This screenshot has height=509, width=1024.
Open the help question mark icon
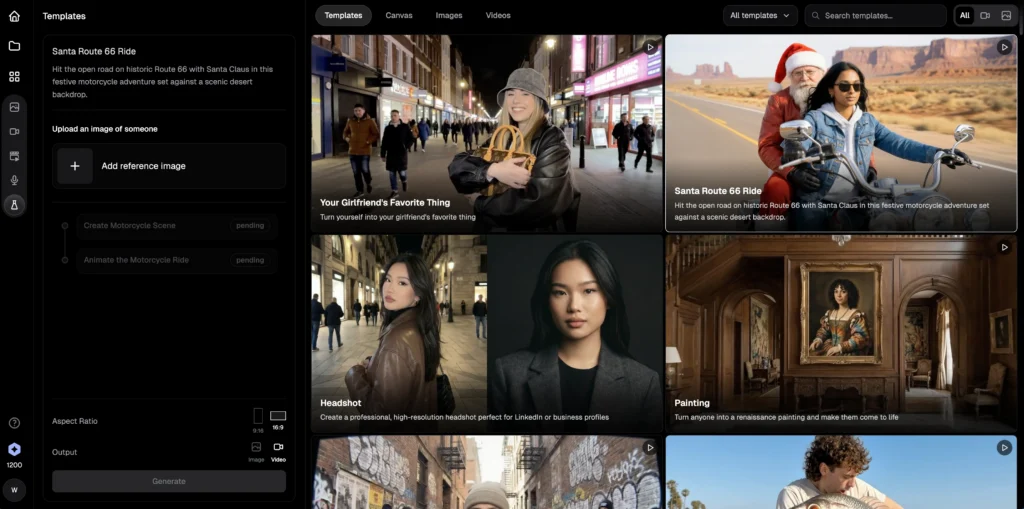coord(14,423)
